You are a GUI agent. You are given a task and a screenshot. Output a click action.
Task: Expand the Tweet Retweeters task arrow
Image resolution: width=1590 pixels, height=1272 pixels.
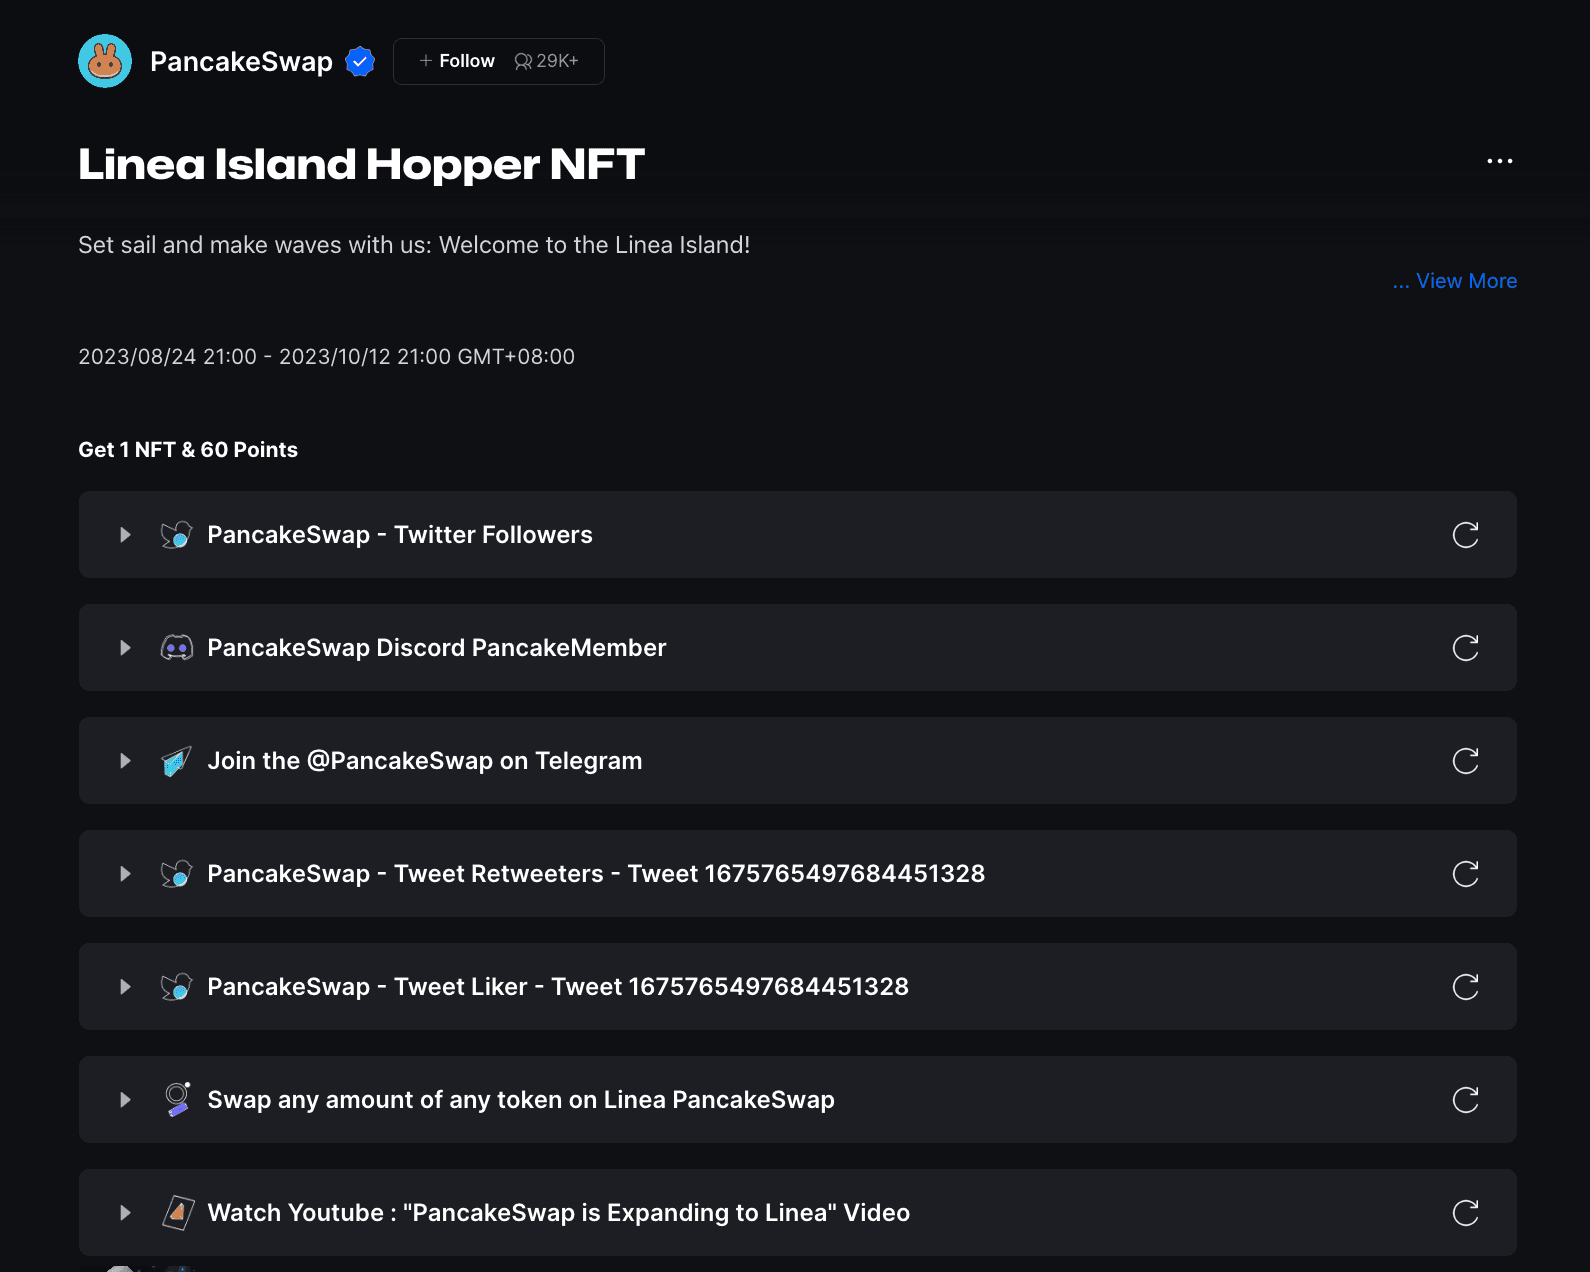pos(125,874)
